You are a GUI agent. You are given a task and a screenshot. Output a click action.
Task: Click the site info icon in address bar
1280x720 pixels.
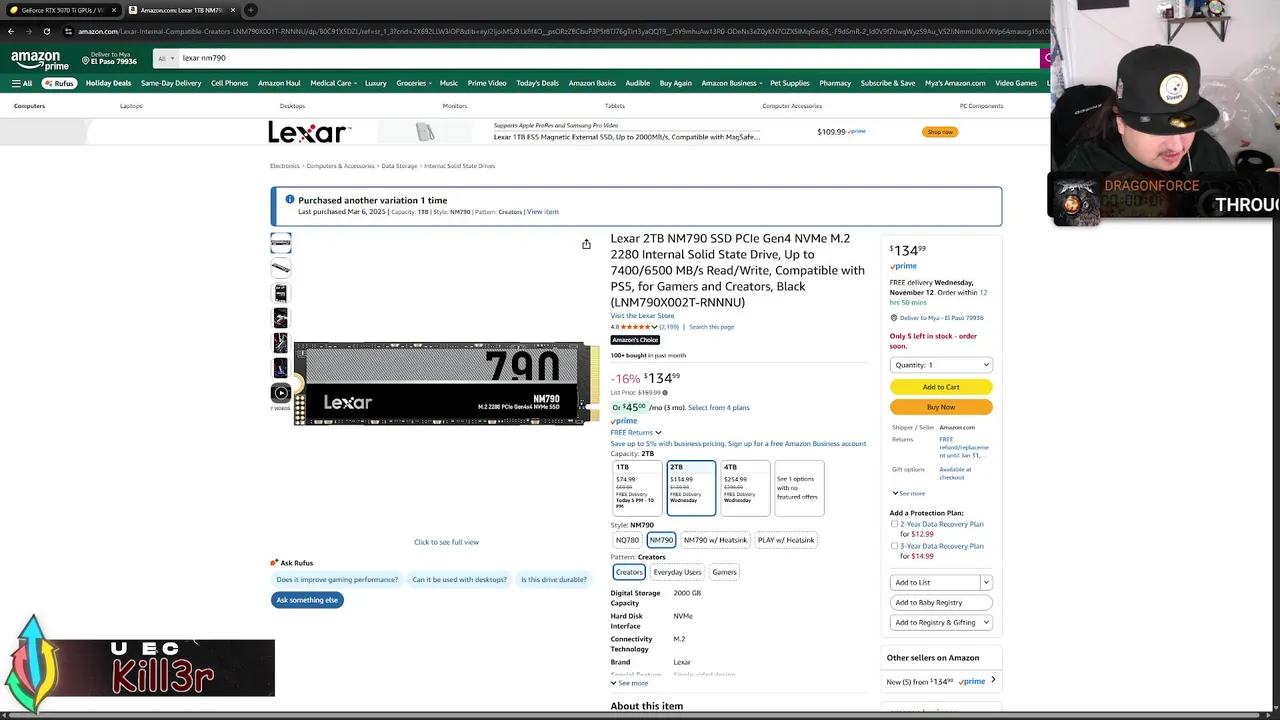tap(68, 31)
